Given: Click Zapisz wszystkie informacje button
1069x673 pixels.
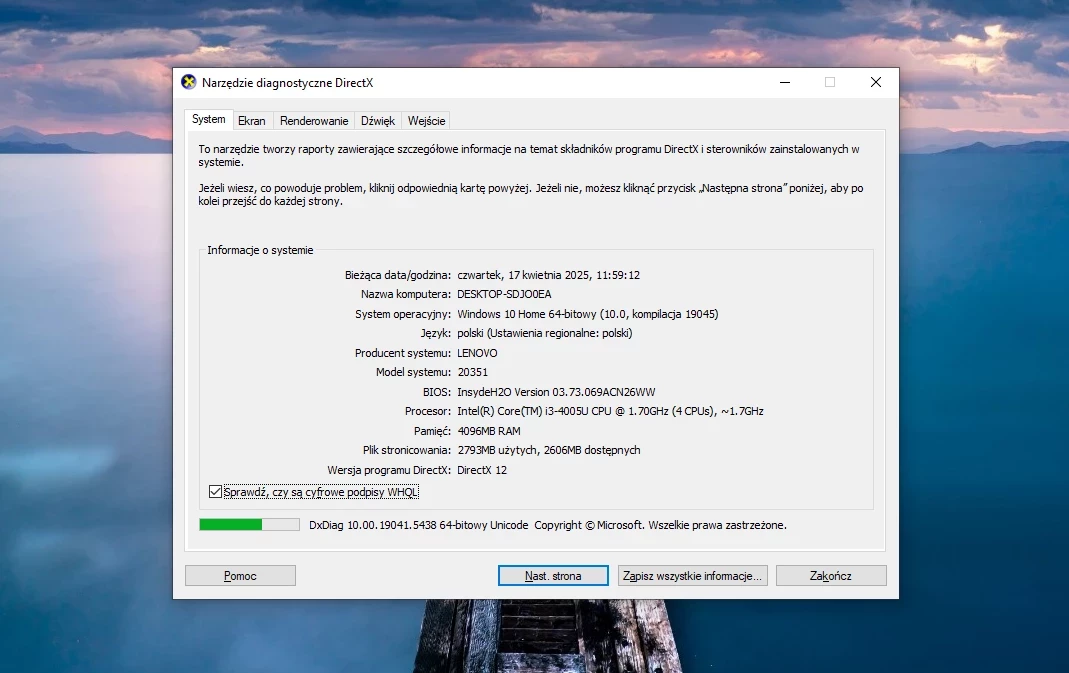Looking at the screenshot, I should 693,575.
